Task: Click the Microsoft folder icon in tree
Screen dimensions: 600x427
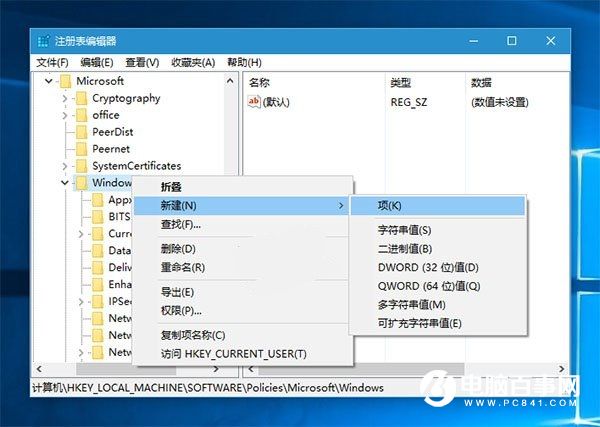Action: pos(66,81)
